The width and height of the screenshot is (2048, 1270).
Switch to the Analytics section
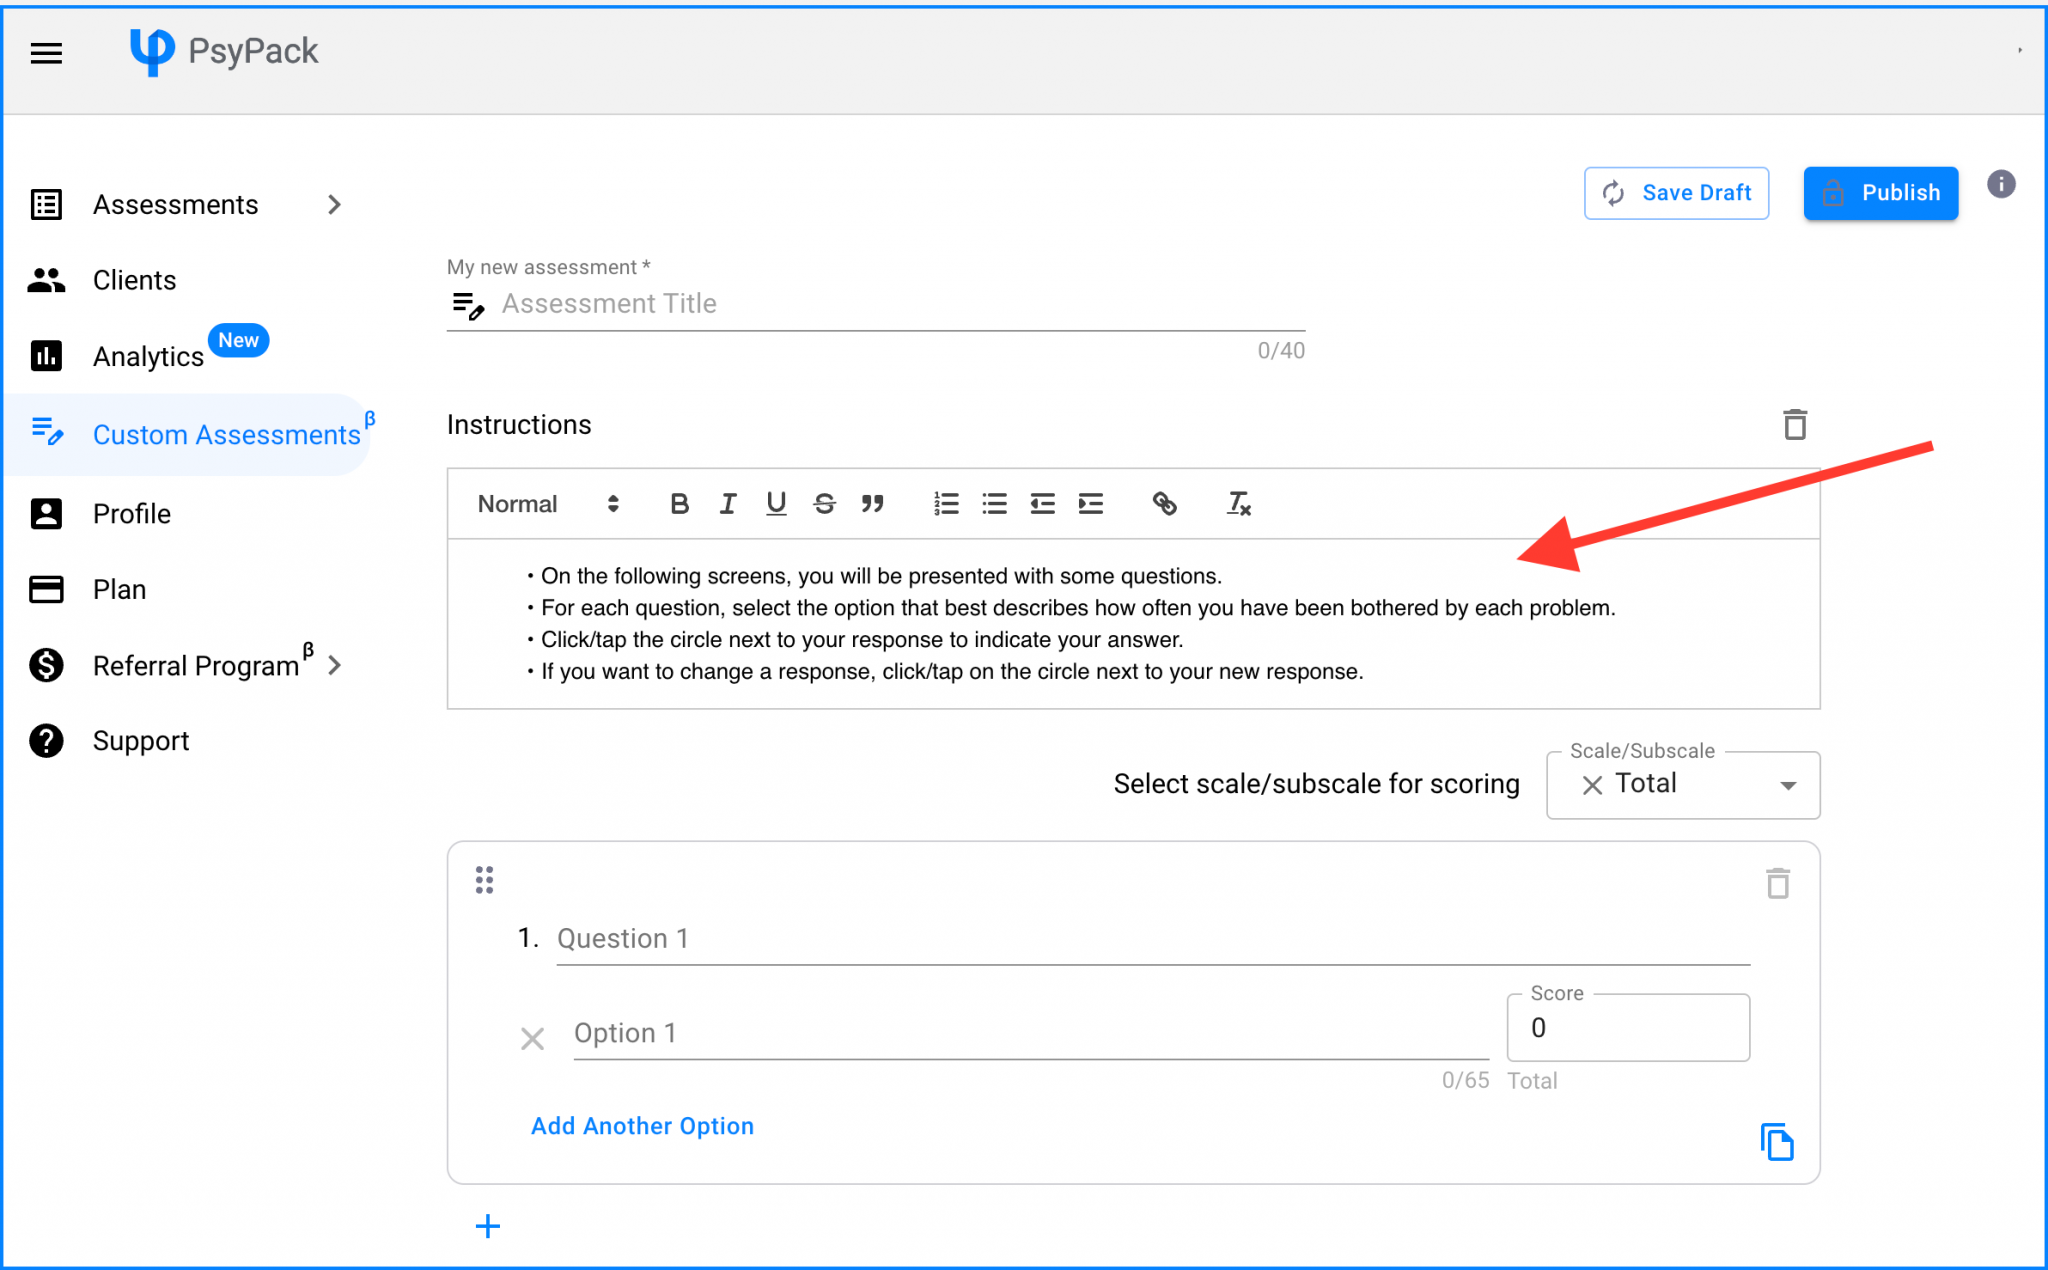[148, 356]
